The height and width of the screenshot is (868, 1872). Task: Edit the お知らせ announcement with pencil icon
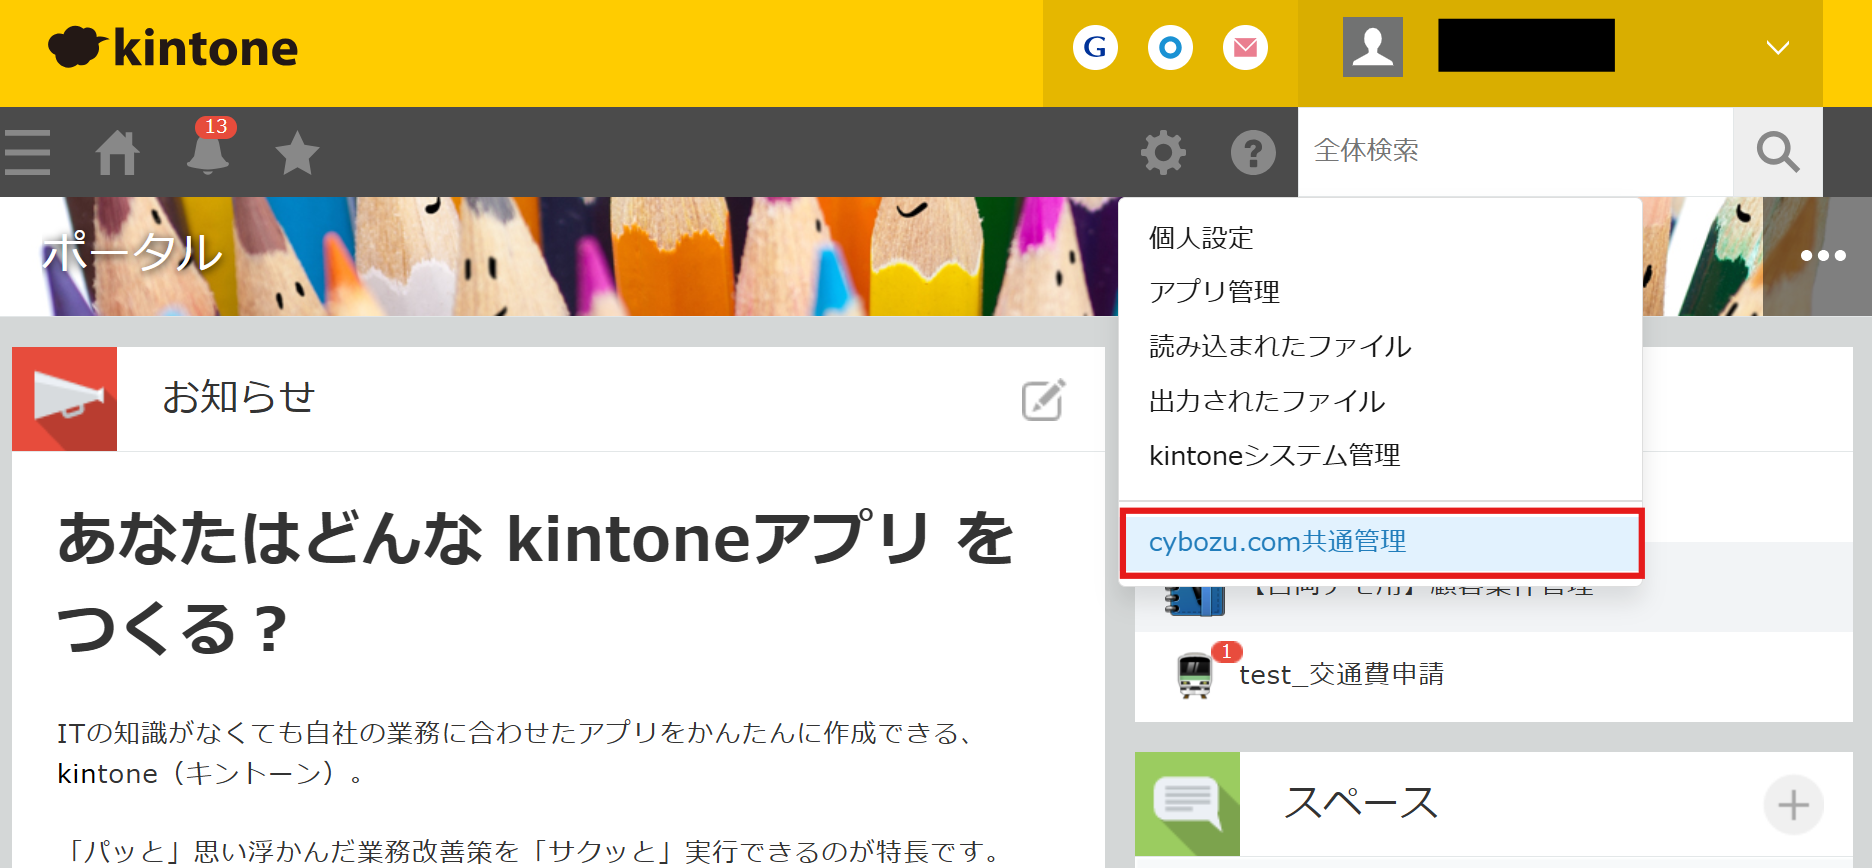point(1044,399)
